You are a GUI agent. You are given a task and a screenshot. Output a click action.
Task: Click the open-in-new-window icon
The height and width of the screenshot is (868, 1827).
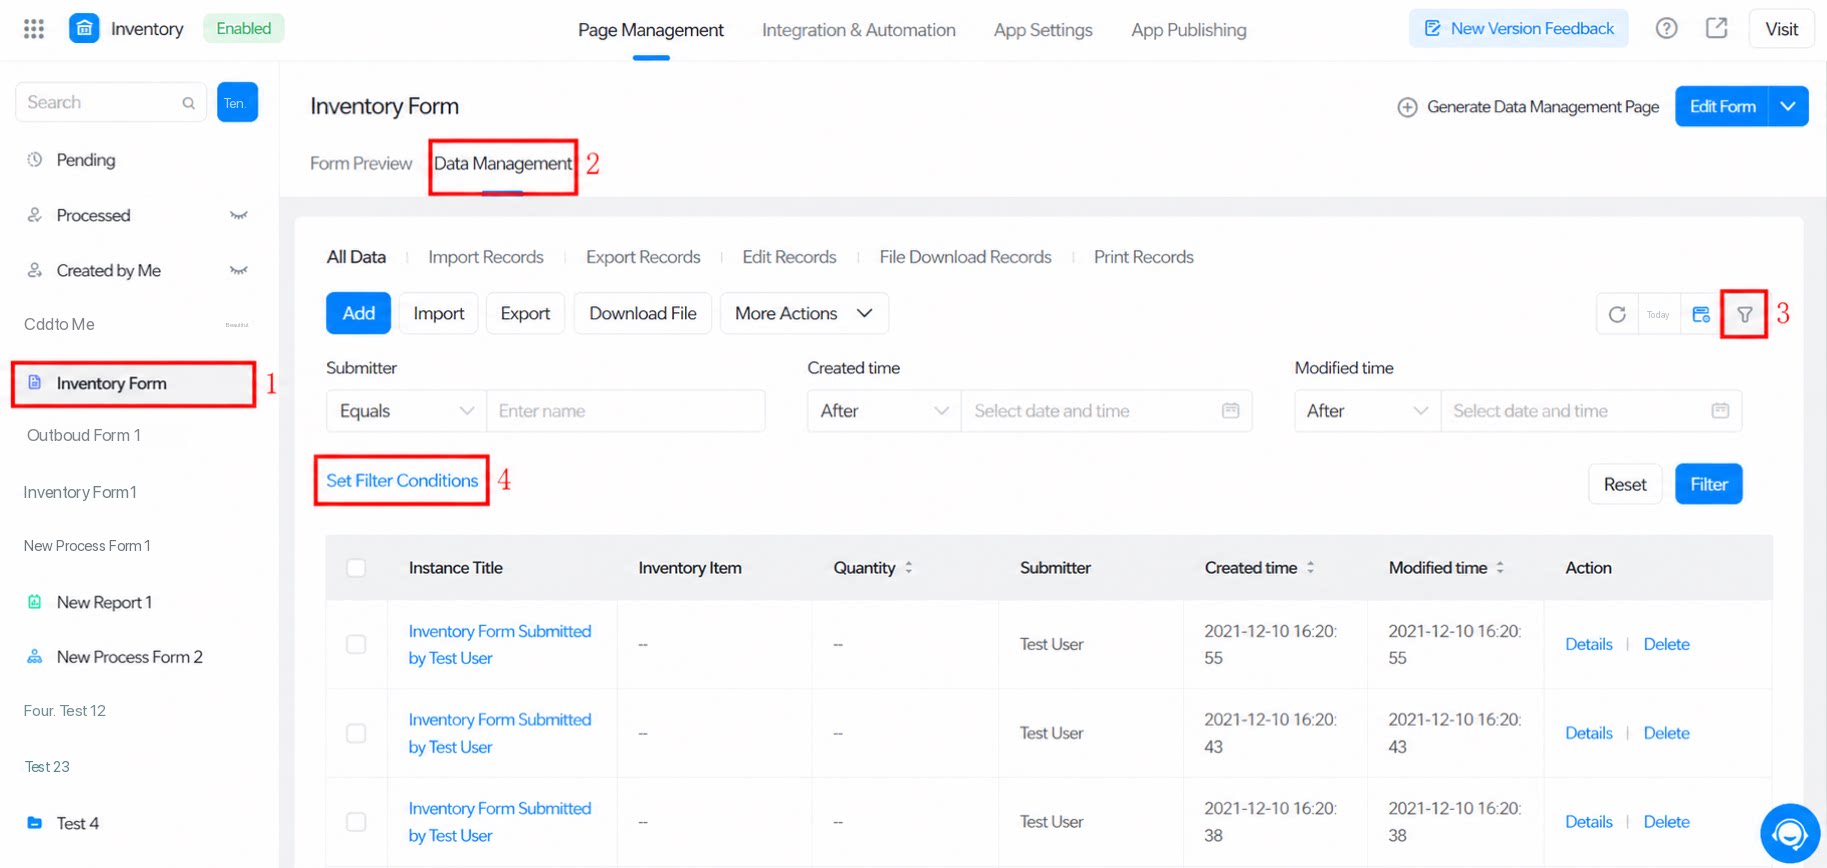[x=1716, y=28]
